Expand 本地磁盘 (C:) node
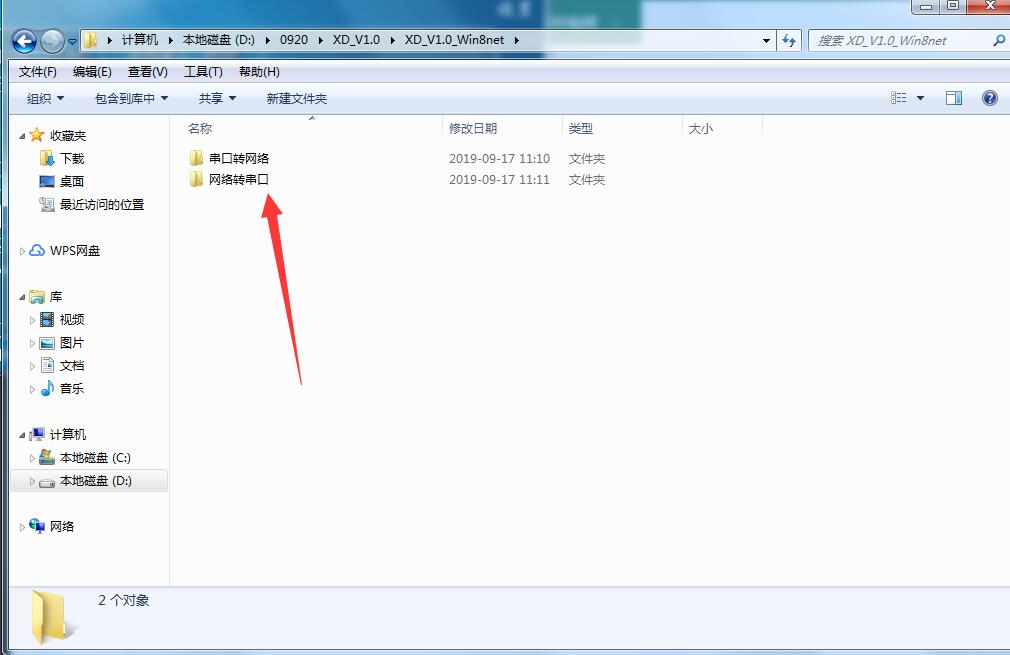This screenshot has height=655, width=1010. [32, 459]
